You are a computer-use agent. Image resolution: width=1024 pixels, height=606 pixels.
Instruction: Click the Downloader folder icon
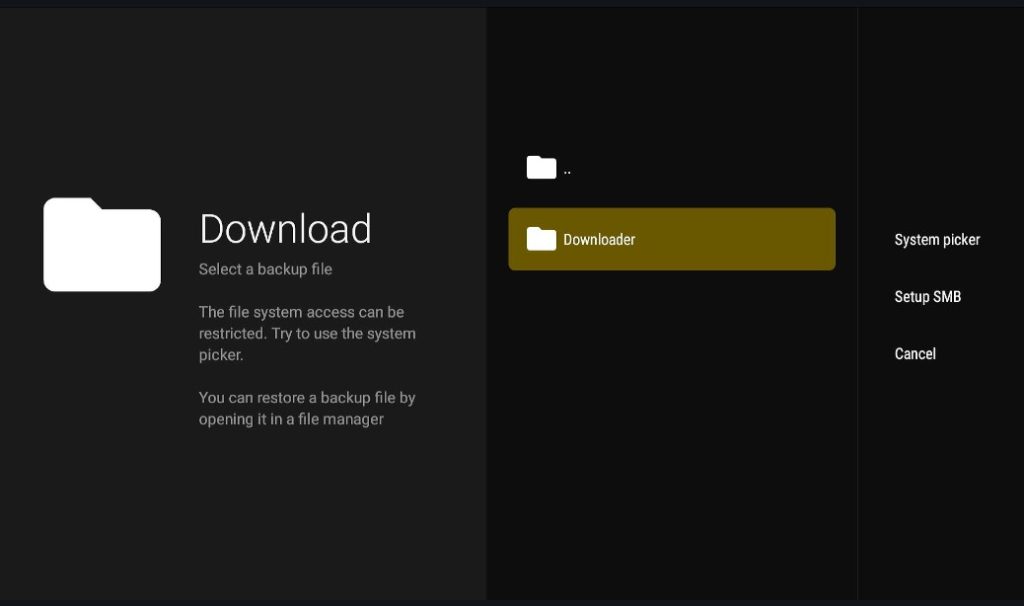[541, 239]
